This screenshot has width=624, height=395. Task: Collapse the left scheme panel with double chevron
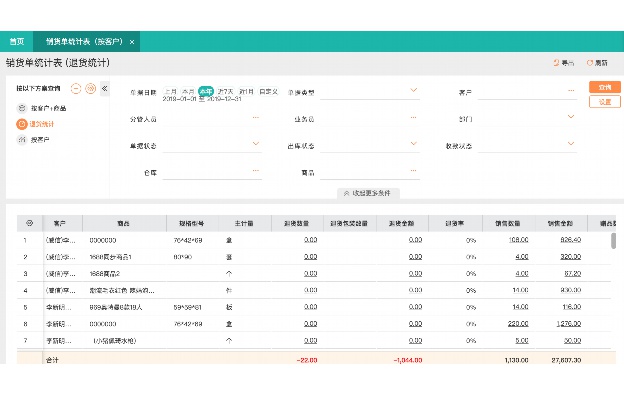click(x=105, y=88)
